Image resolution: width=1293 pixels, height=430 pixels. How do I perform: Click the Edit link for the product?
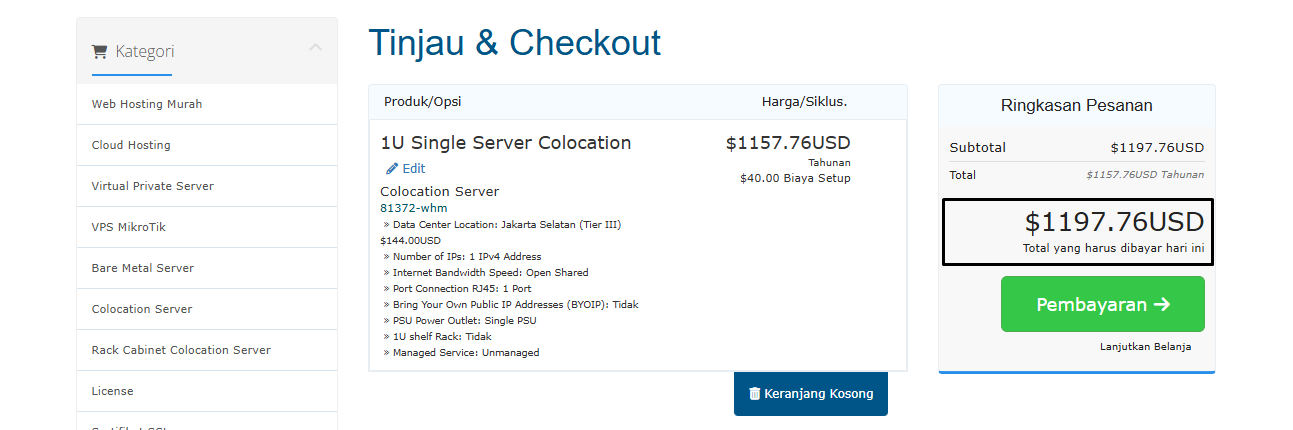tap(406, 169)
